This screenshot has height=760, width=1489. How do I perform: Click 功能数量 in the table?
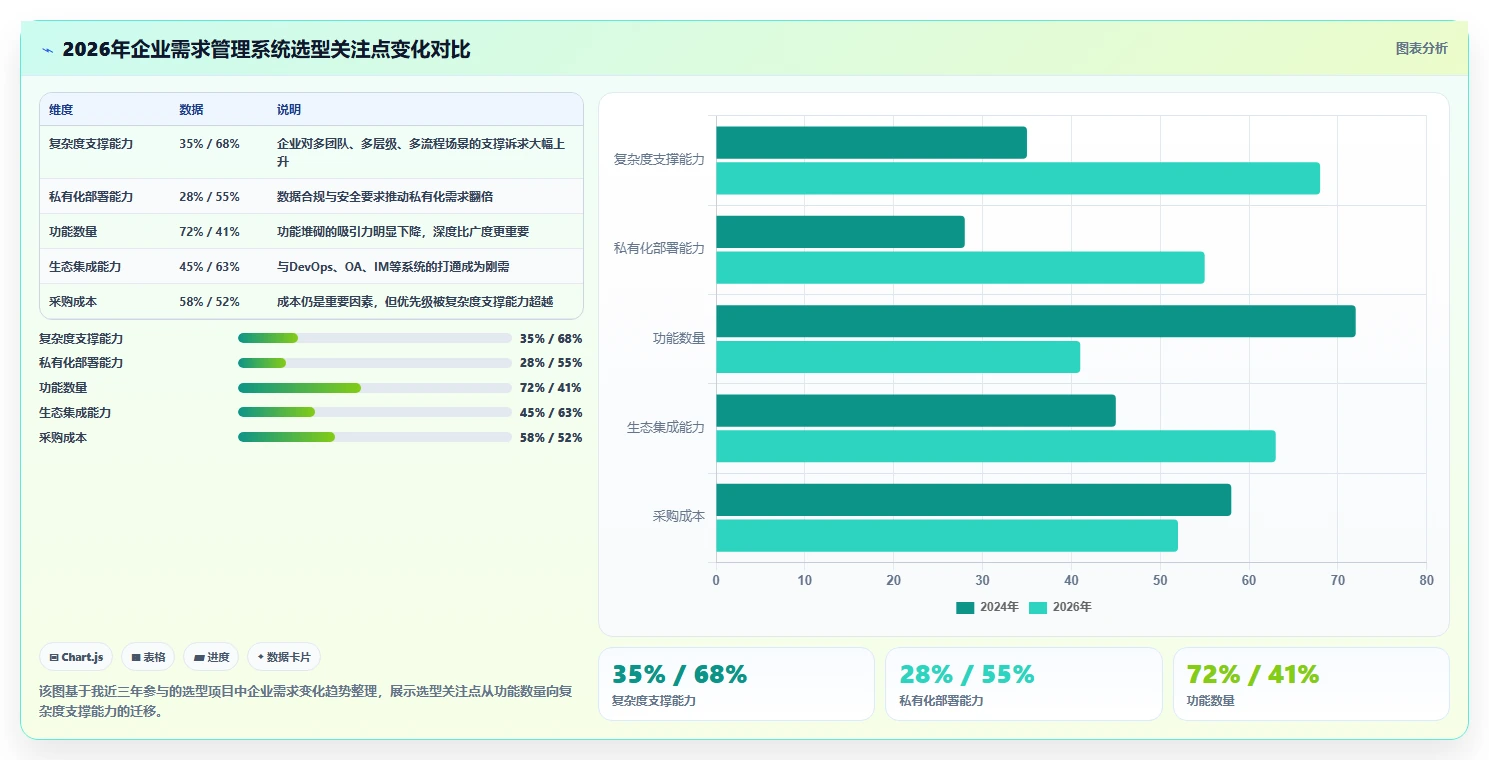coord(73,232)
